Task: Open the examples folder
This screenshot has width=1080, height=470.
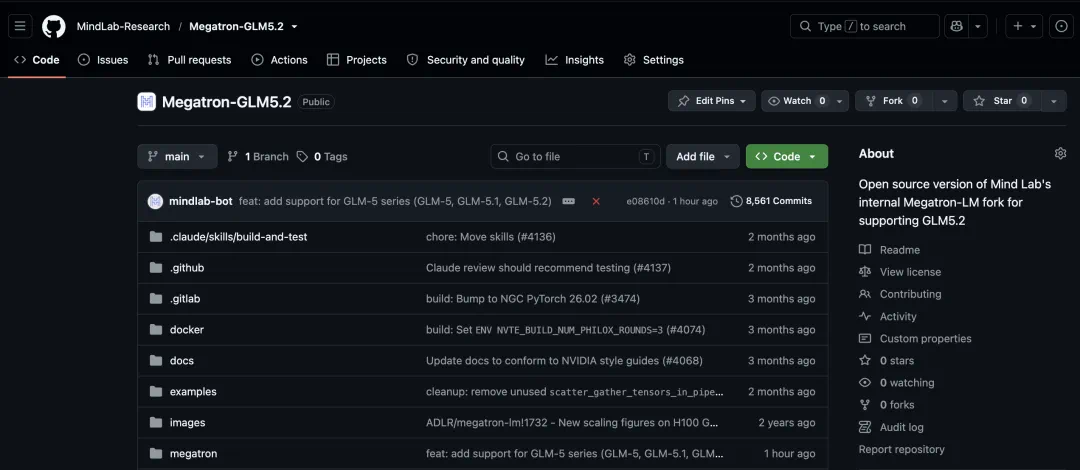Action: point(193,392)
